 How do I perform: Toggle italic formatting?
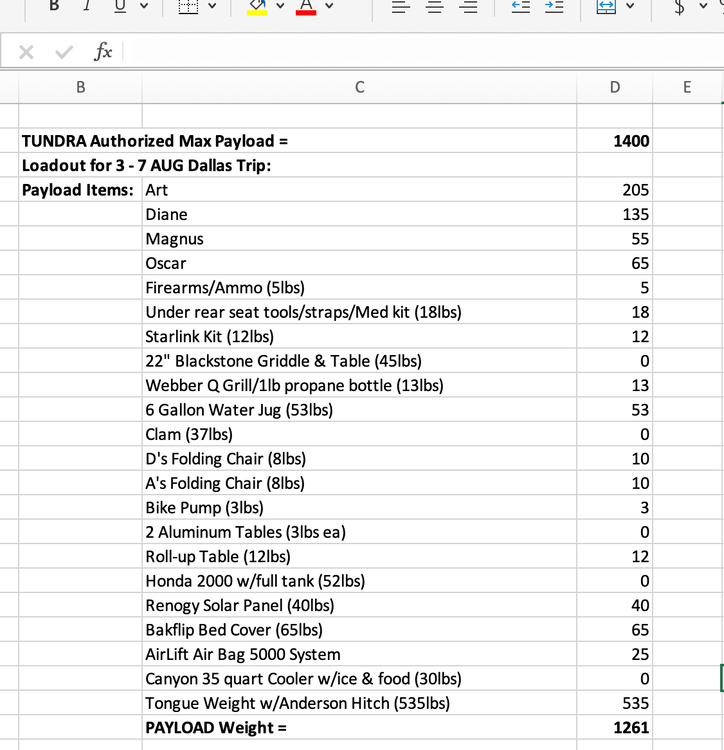[86, 6]
